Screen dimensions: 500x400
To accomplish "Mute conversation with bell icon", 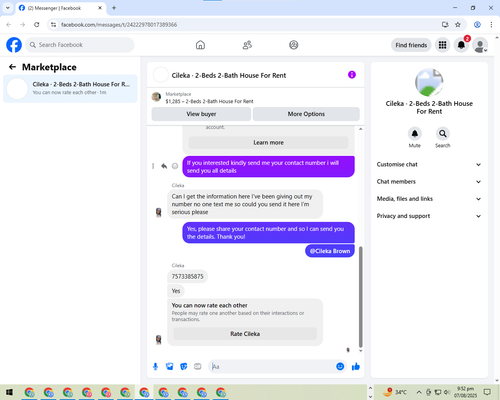I will coord(415,134).
